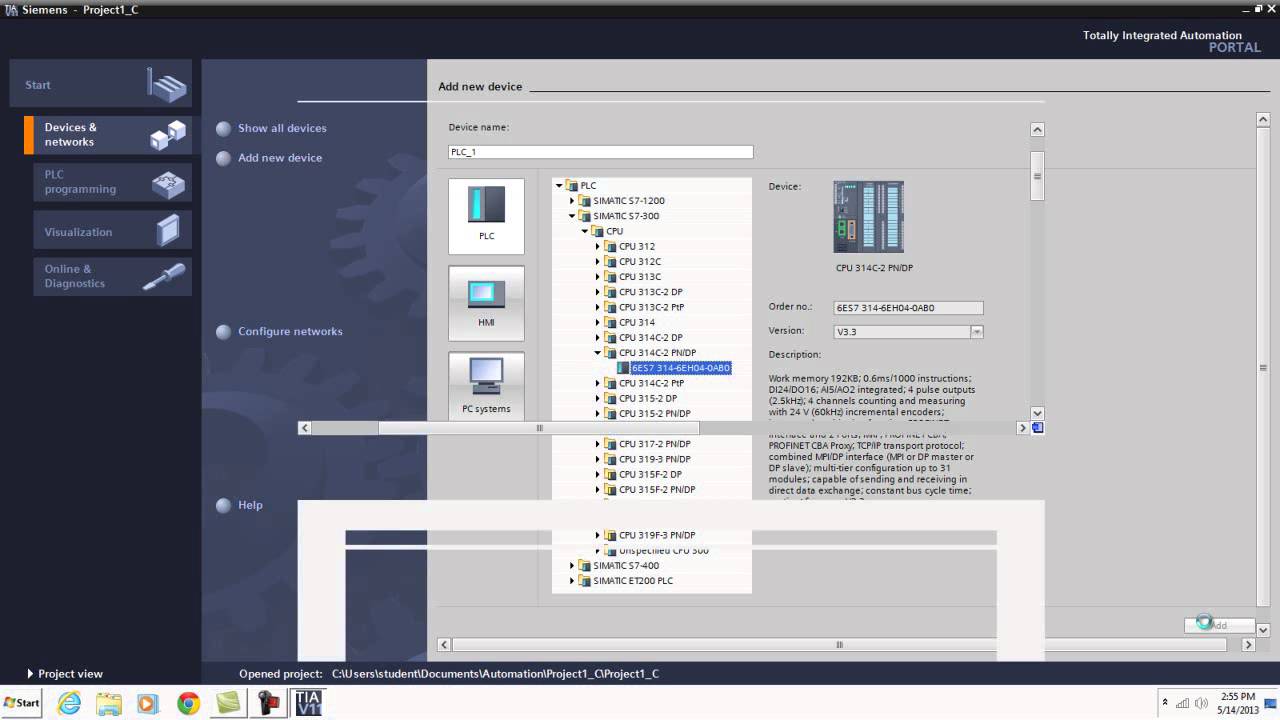Click the volume icon in system tray
Screen dimensions: 1280x720
pos(1200,703)
